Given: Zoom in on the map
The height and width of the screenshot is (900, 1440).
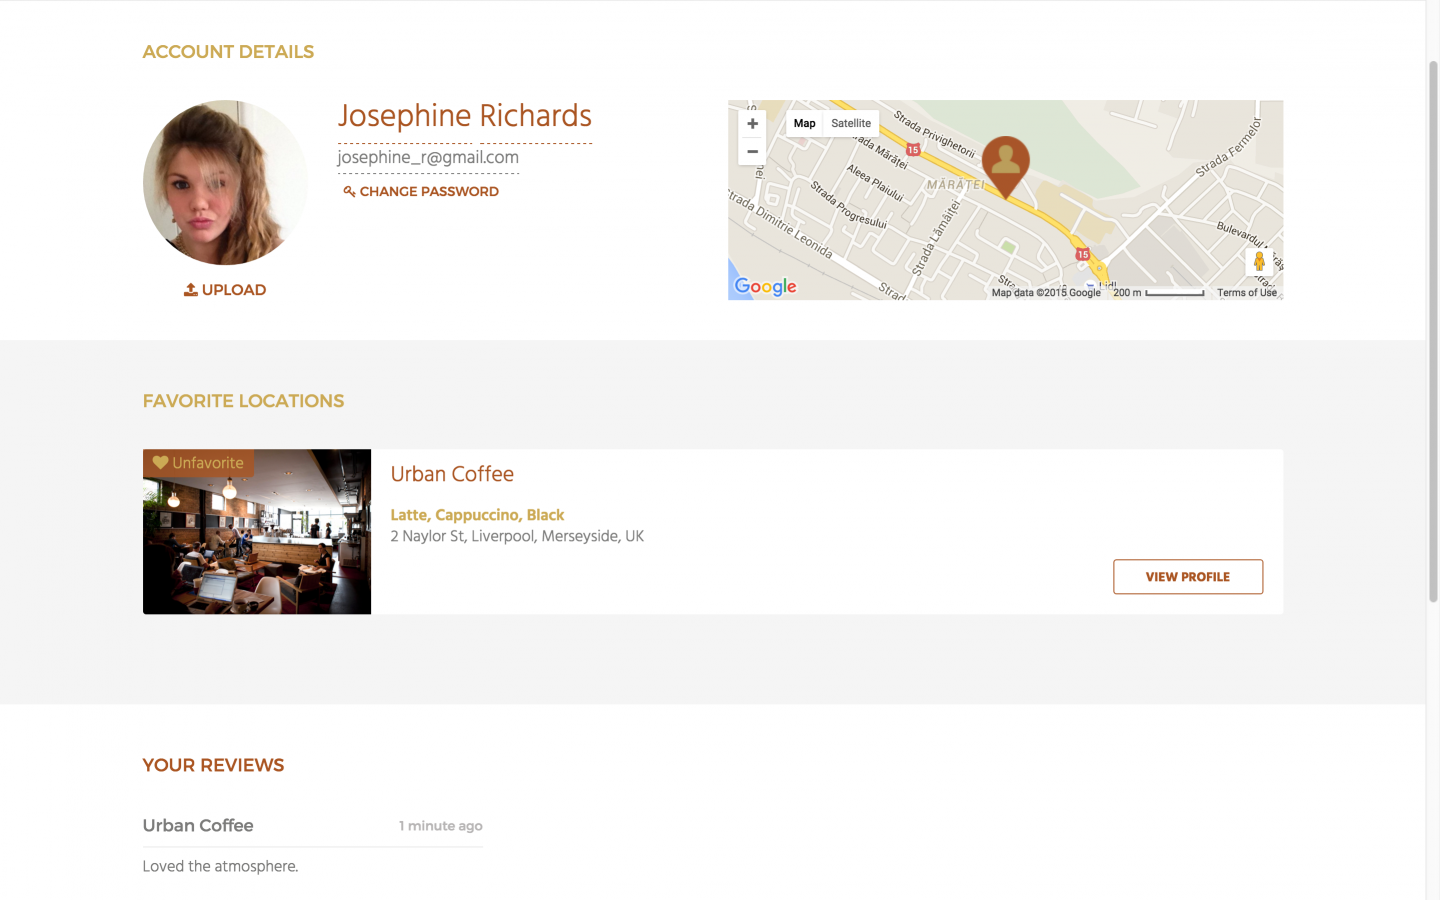Looking at the screenshot, I should coord(752,124).
